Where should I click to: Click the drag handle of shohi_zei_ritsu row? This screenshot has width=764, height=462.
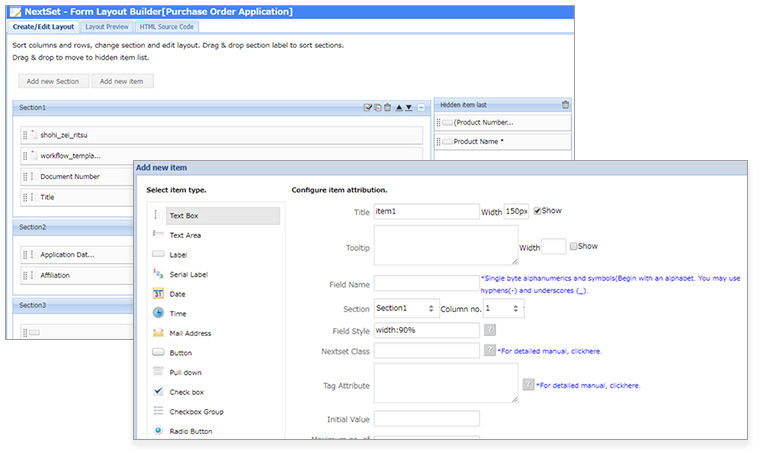25,135
